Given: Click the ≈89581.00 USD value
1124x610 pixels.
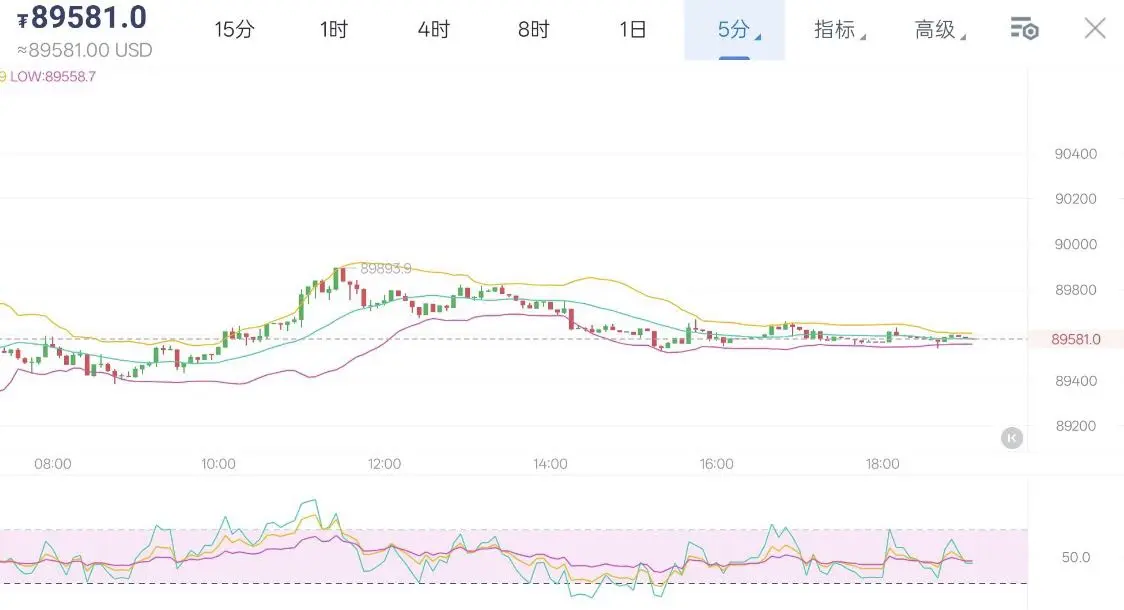Looking at the screenshot, I should (85, 50).
